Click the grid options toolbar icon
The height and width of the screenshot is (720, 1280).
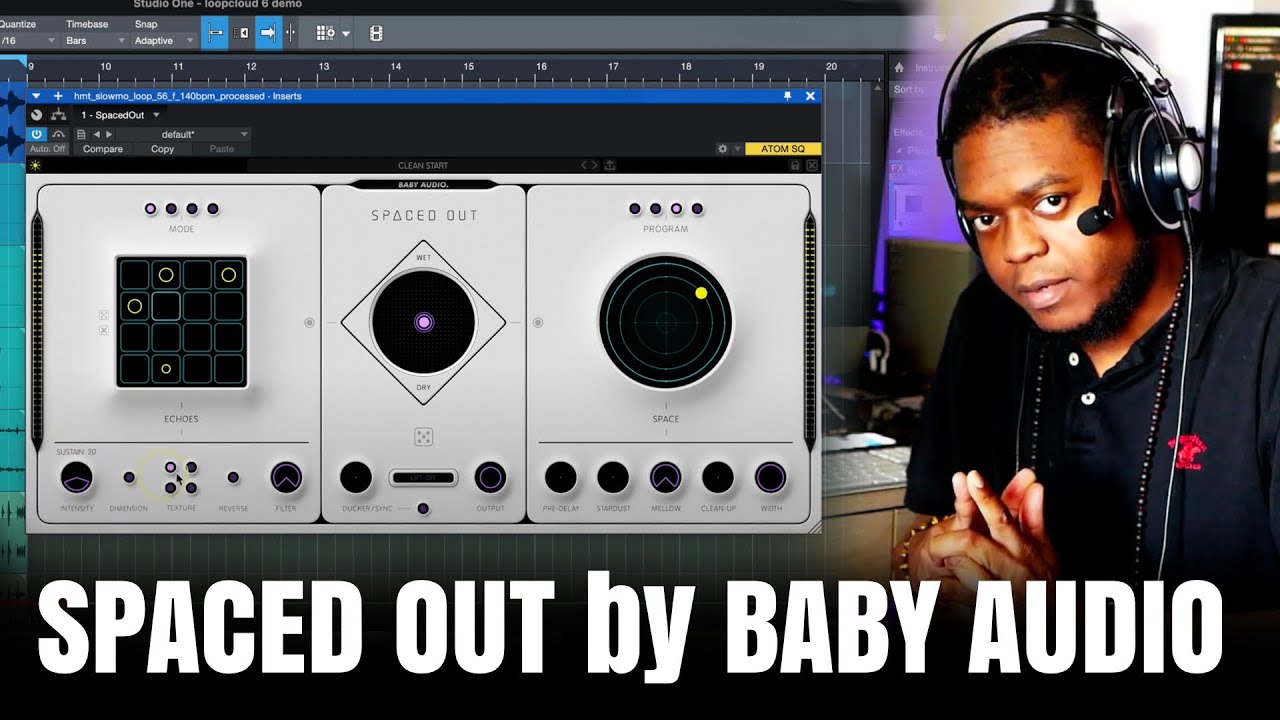tap(326, 33)
